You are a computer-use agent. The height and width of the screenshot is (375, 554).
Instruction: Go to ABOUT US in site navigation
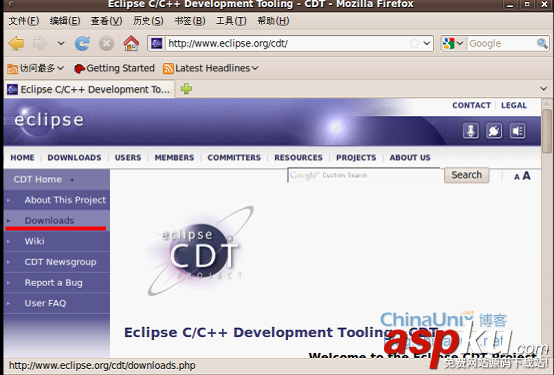pos(410,158)
